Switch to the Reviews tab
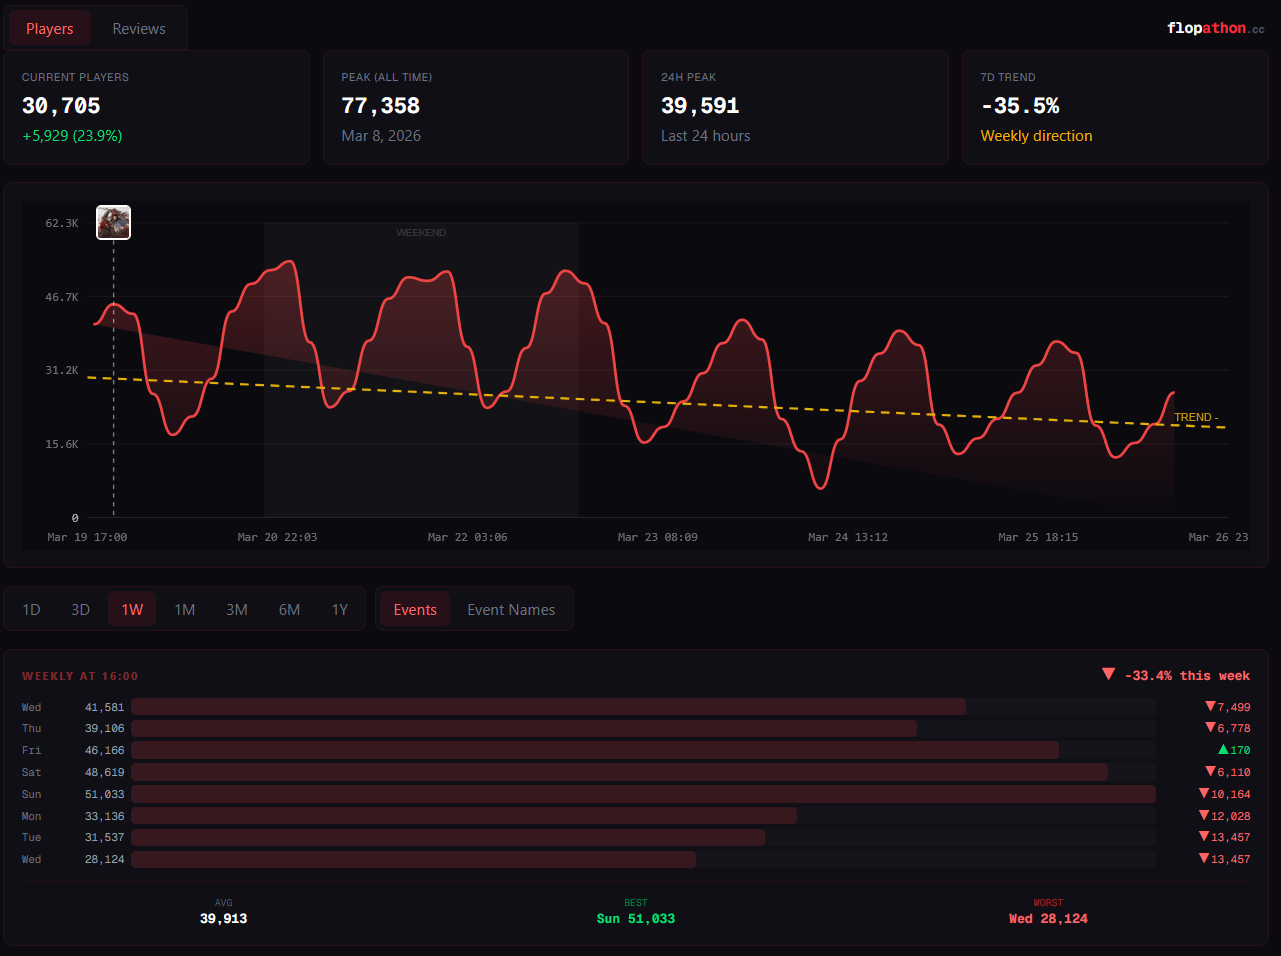Viewport: 1281px width, 956px height. pos(139,29)
